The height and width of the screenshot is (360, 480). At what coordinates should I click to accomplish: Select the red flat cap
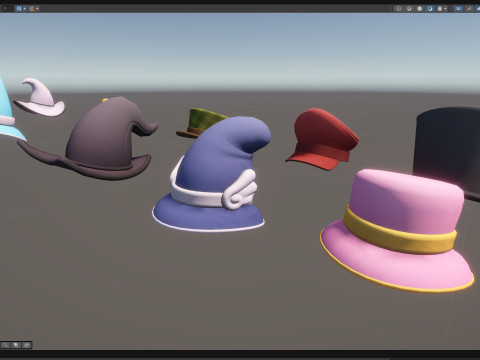[x=322, y=138]
